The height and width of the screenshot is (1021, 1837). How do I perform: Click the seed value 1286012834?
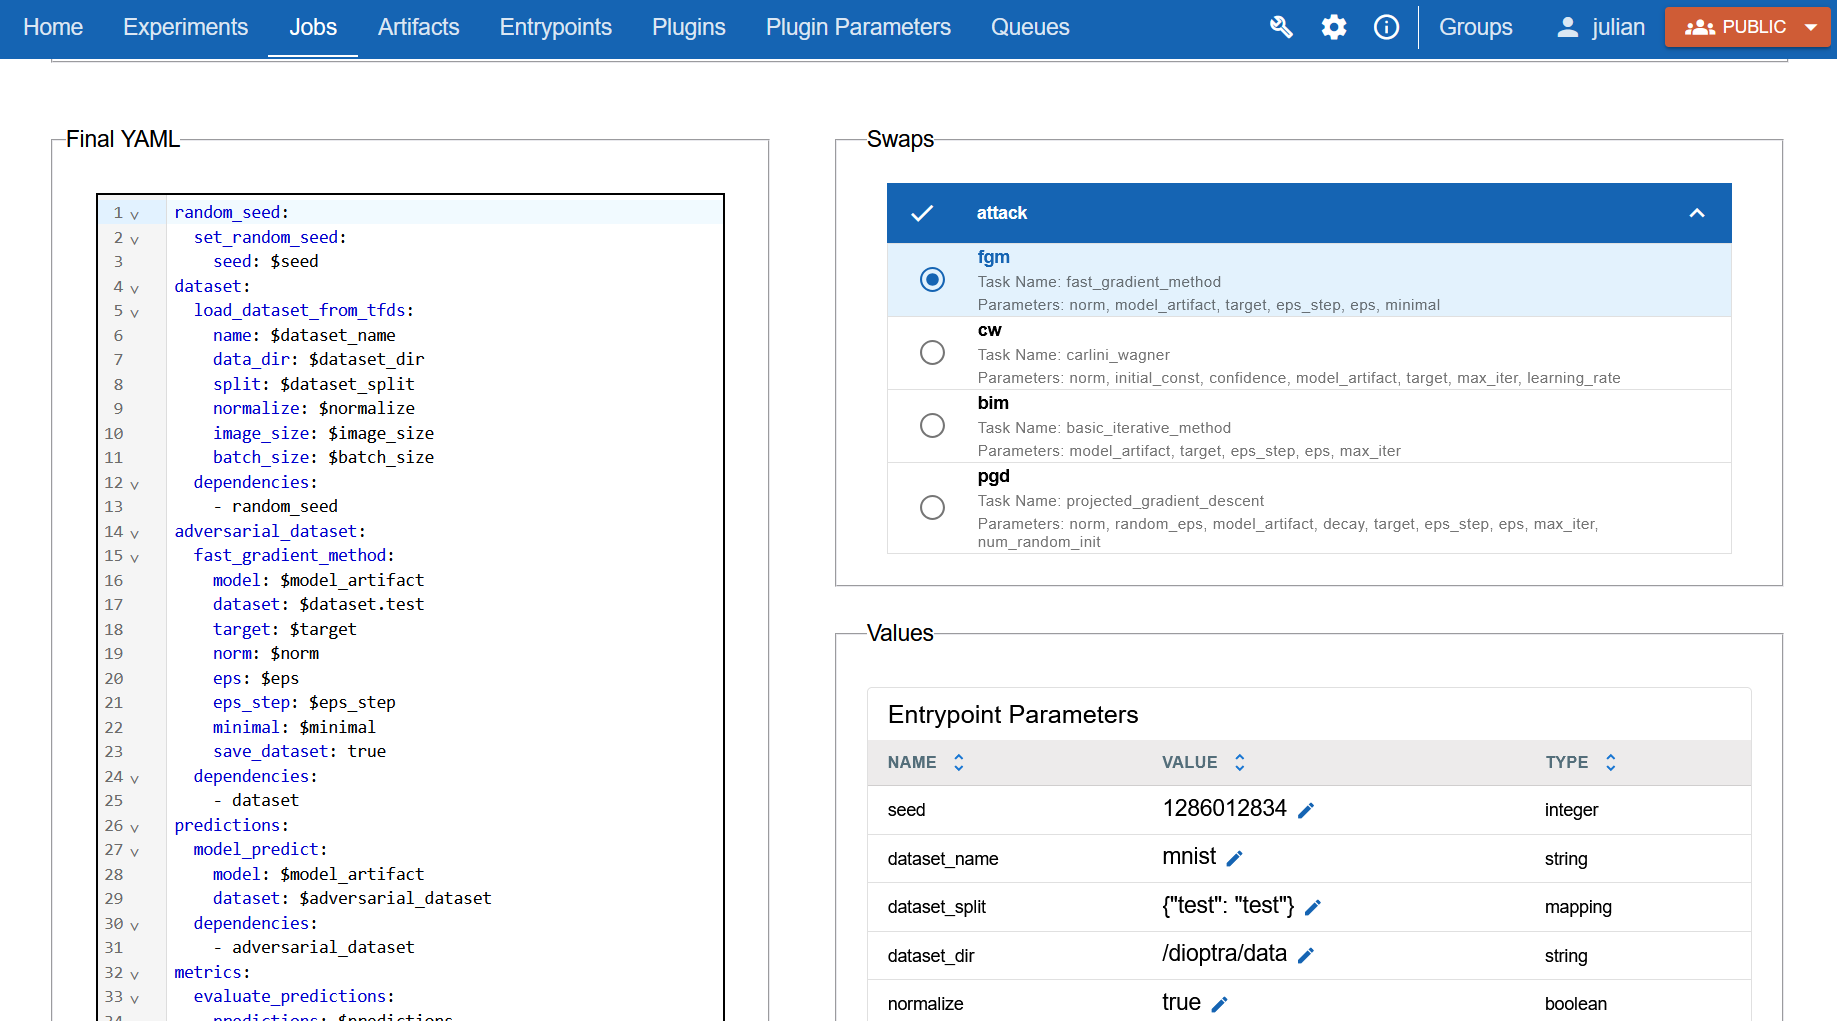[1224, 808]
